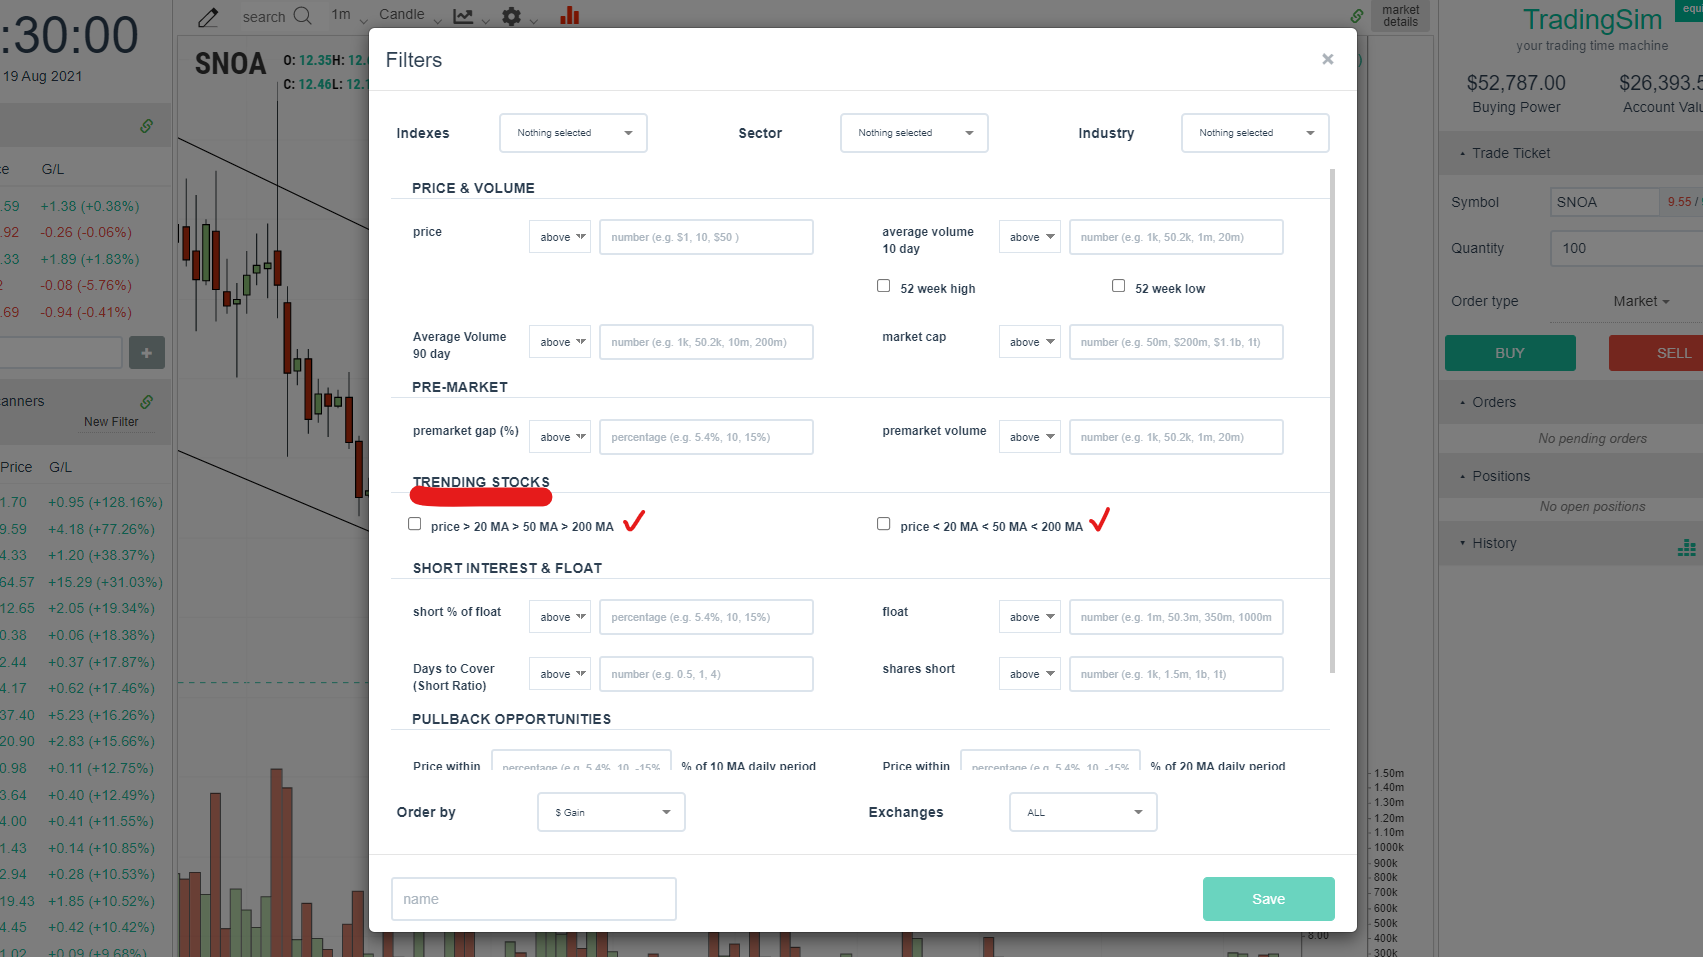
Task: Click the Save filter button
Action: coord(1268,899)
